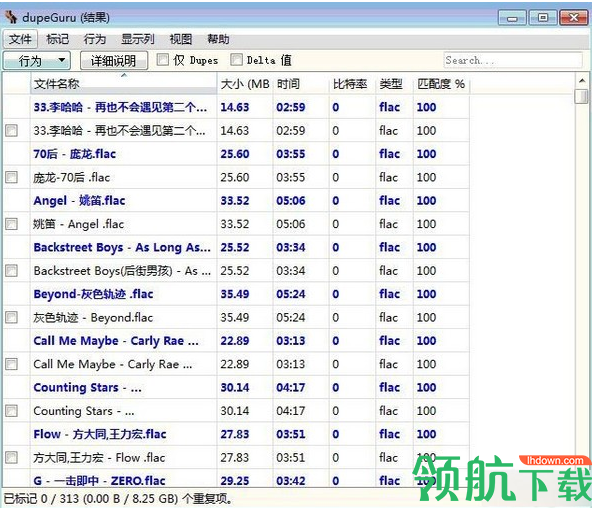Screen dimensions: 592x508
Task: Click time 05:06 in bold Angel row
Action: point(291,200)
